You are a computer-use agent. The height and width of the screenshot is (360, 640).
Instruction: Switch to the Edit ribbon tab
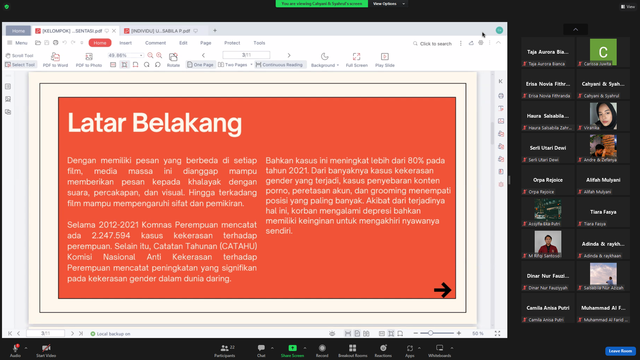183,43
